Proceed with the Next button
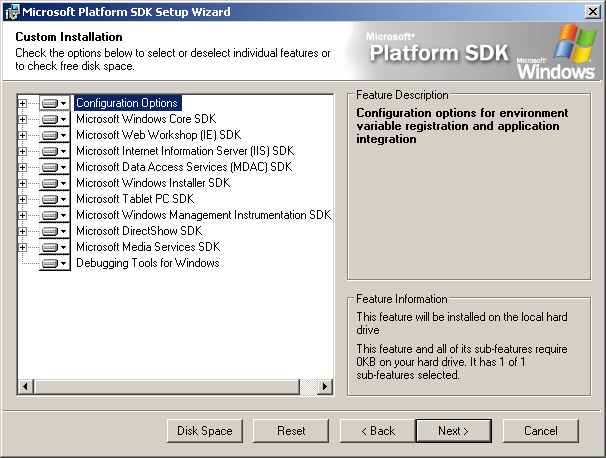This screenshot has width=606, height=458. (454, 431)
